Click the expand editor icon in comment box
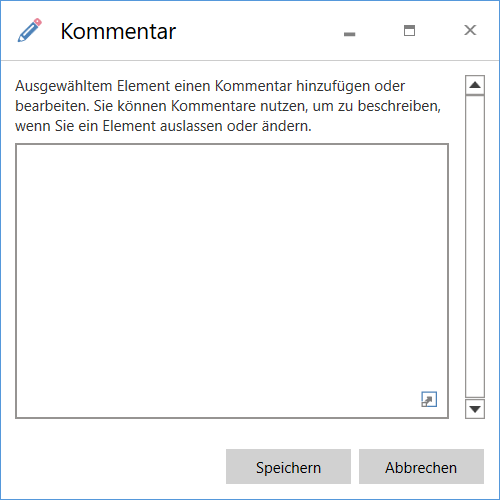Screen dimensions: 500x500 pyautogui.click(x=429, y=399)
